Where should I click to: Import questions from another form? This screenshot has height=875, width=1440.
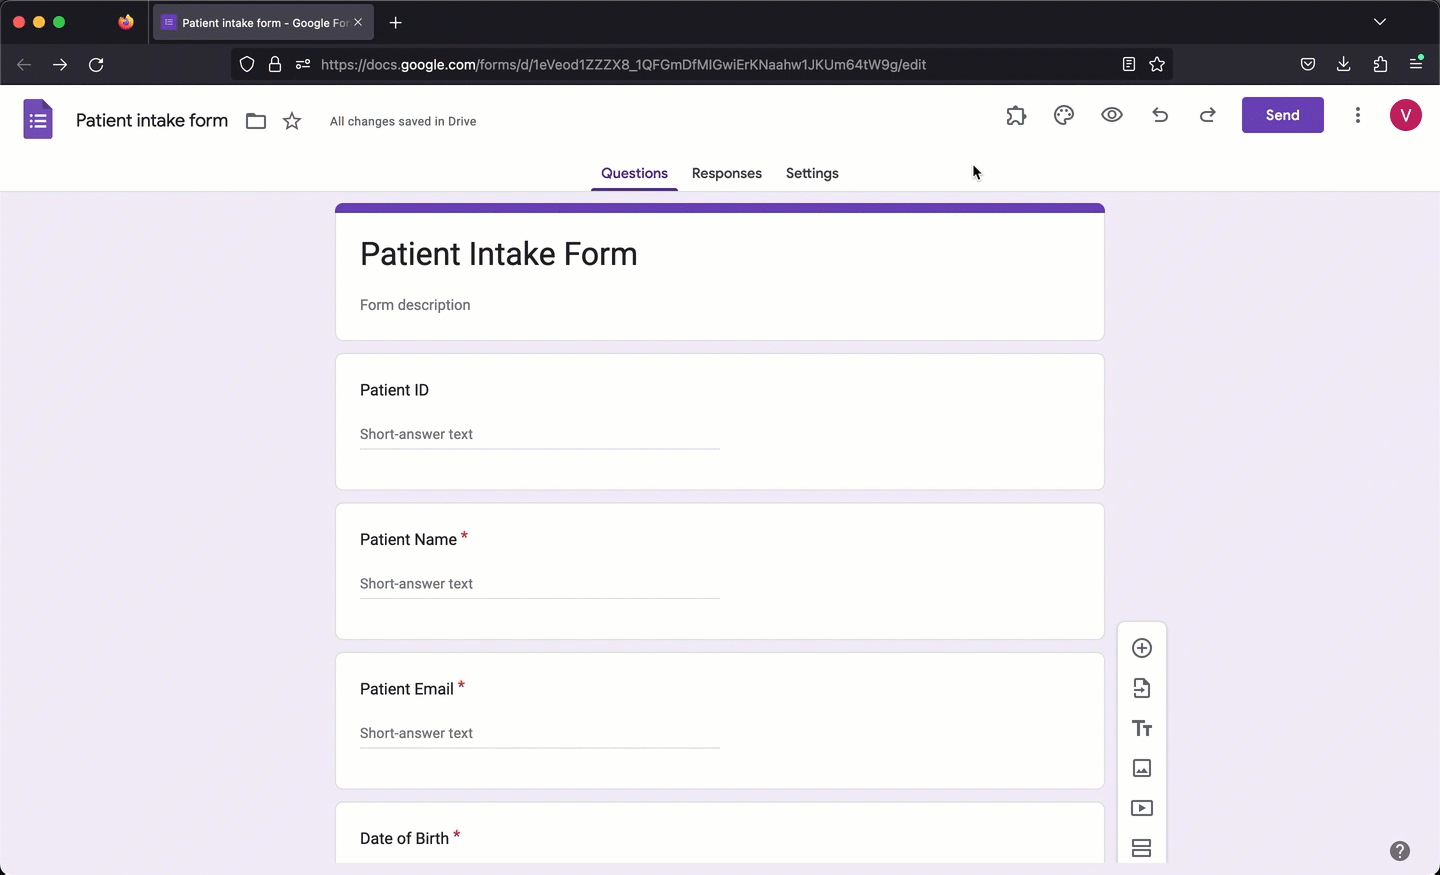1142,688
